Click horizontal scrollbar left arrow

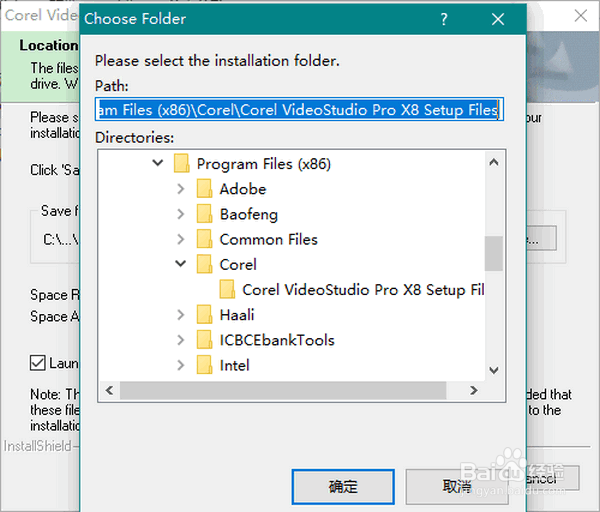pos(109,390)
